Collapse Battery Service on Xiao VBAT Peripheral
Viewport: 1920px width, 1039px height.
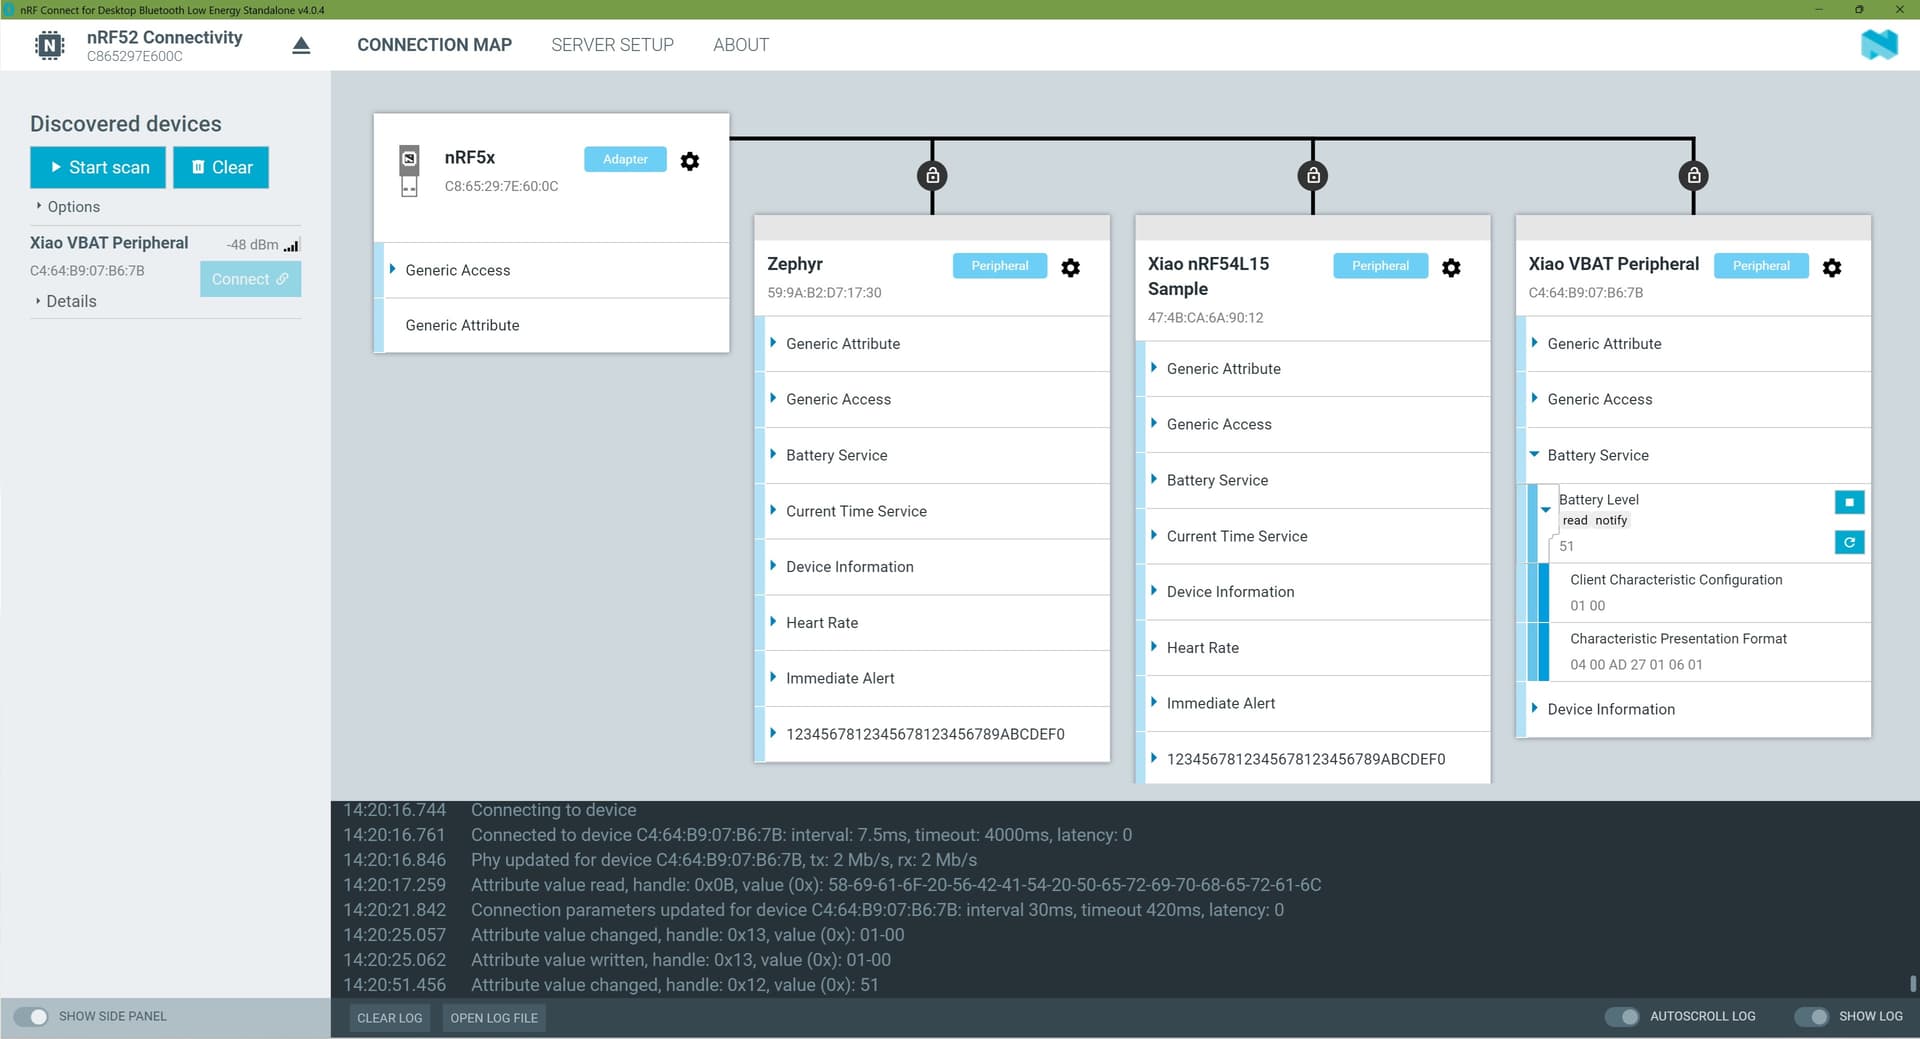(x=1535, y=455)
